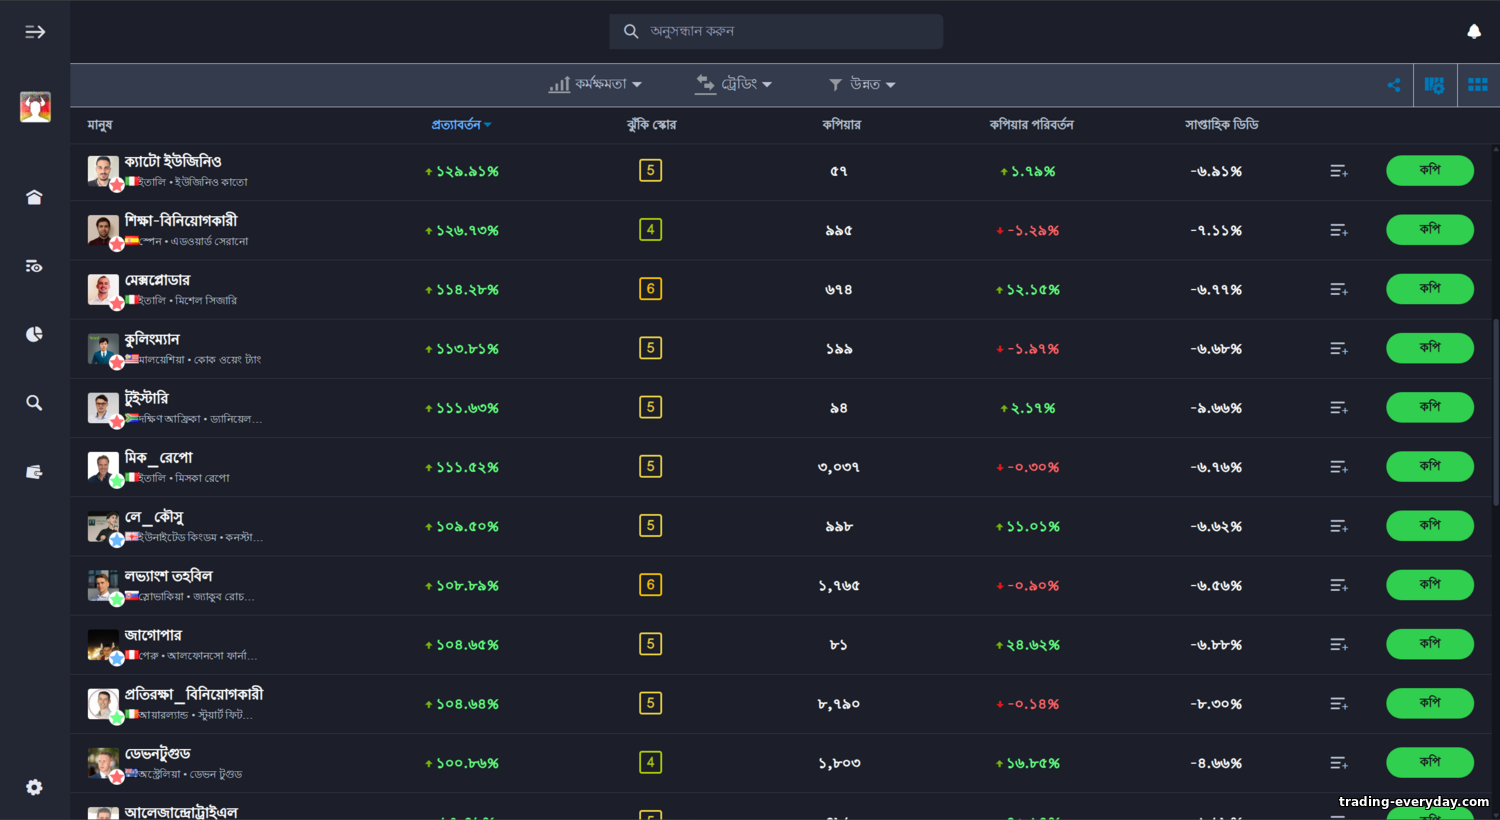Sort by প্রত্যাবর্তন column header
Viewport: 1500px width, 820px height.
[460, 125]
